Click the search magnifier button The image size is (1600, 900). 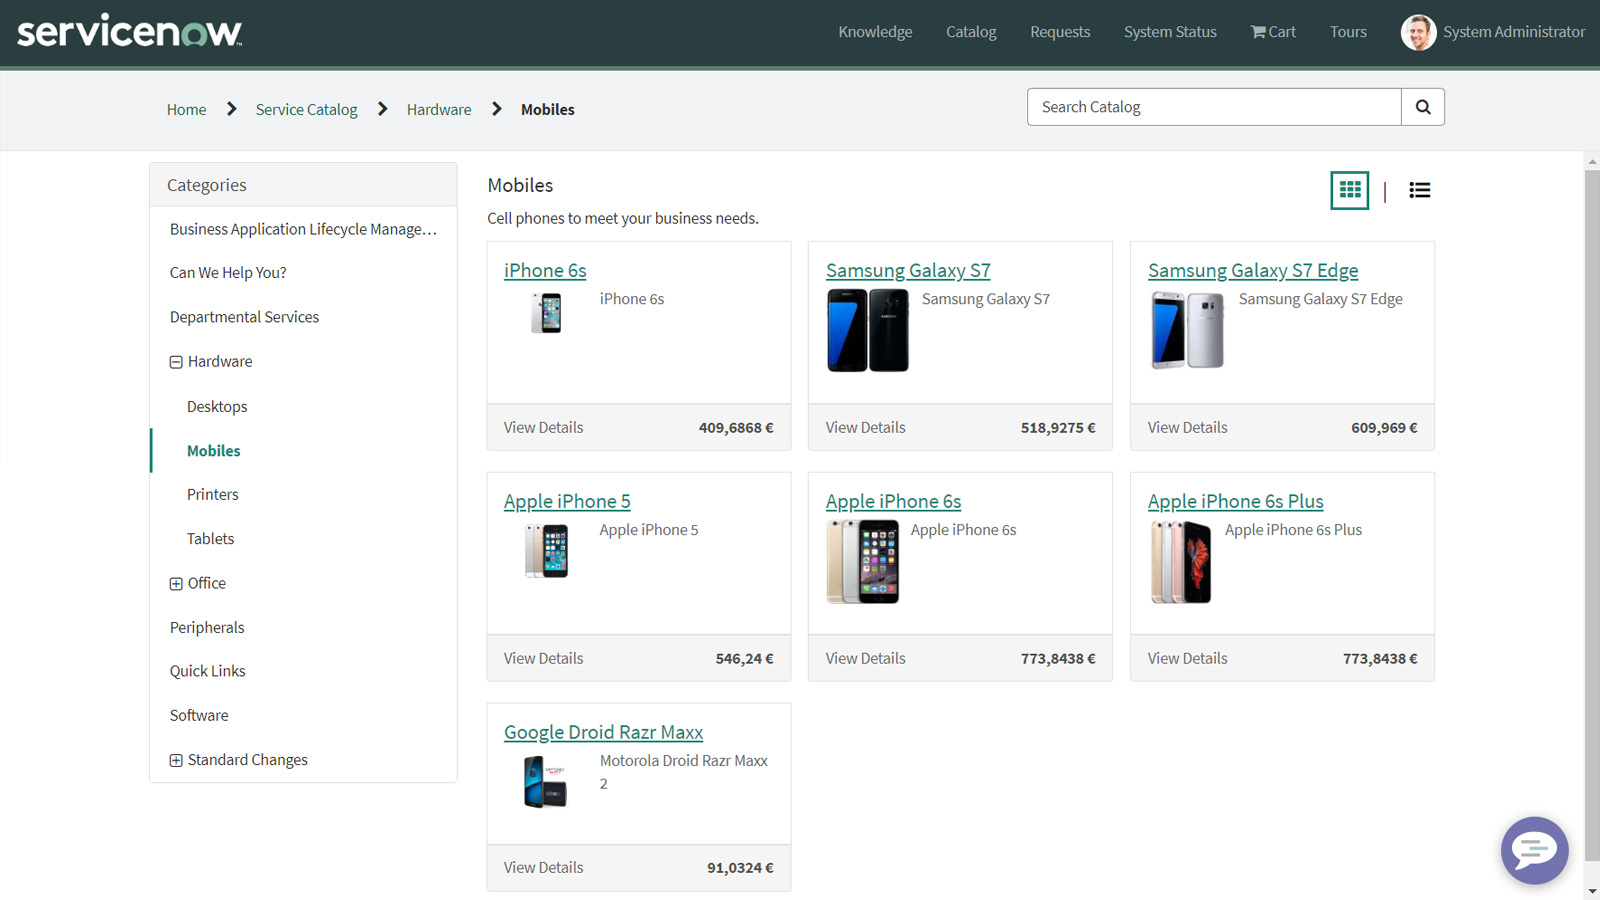[x=1423, y=107]
